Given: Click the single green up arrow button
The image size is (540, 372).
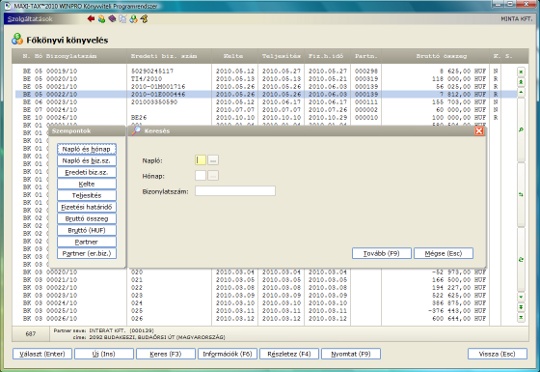Looking at the screenshot, I should point(521,92).
